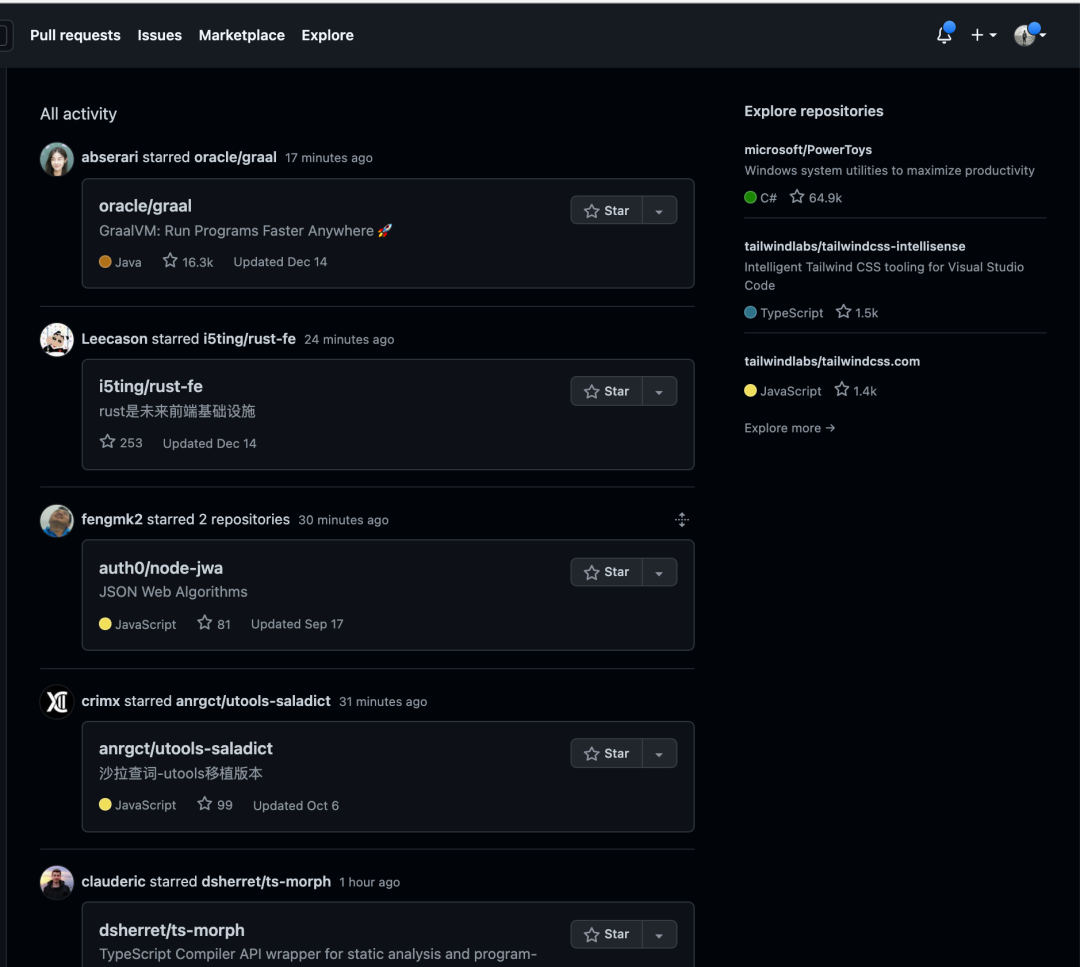Open oracle/graal link in activity header

click(235, 157)
